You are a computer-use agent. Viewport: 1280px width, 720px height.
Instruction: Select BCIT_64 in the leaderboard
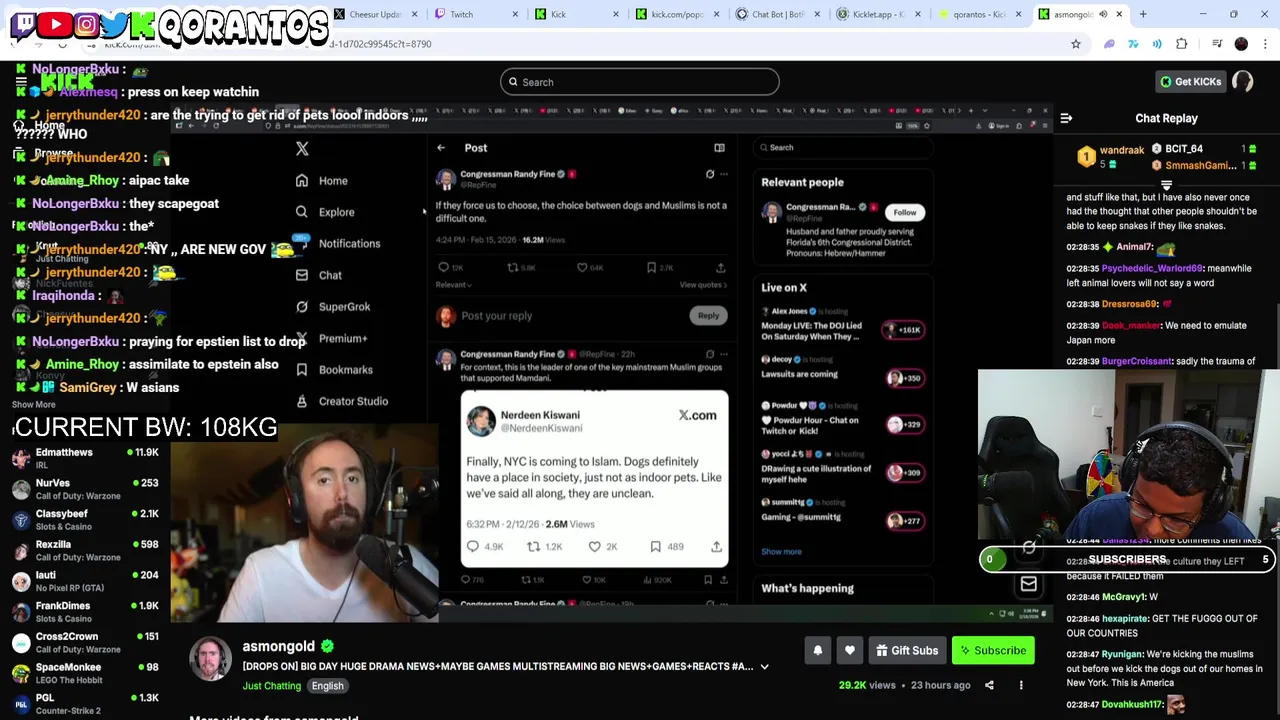[x=1183, y=149]
